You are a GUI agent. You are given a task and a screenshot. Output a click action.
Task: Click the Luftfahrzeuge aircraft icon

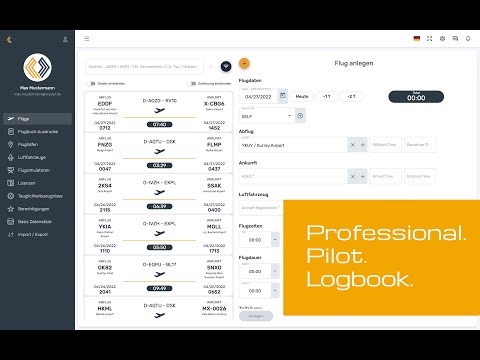pyautogui.click(x=11, y=157)
